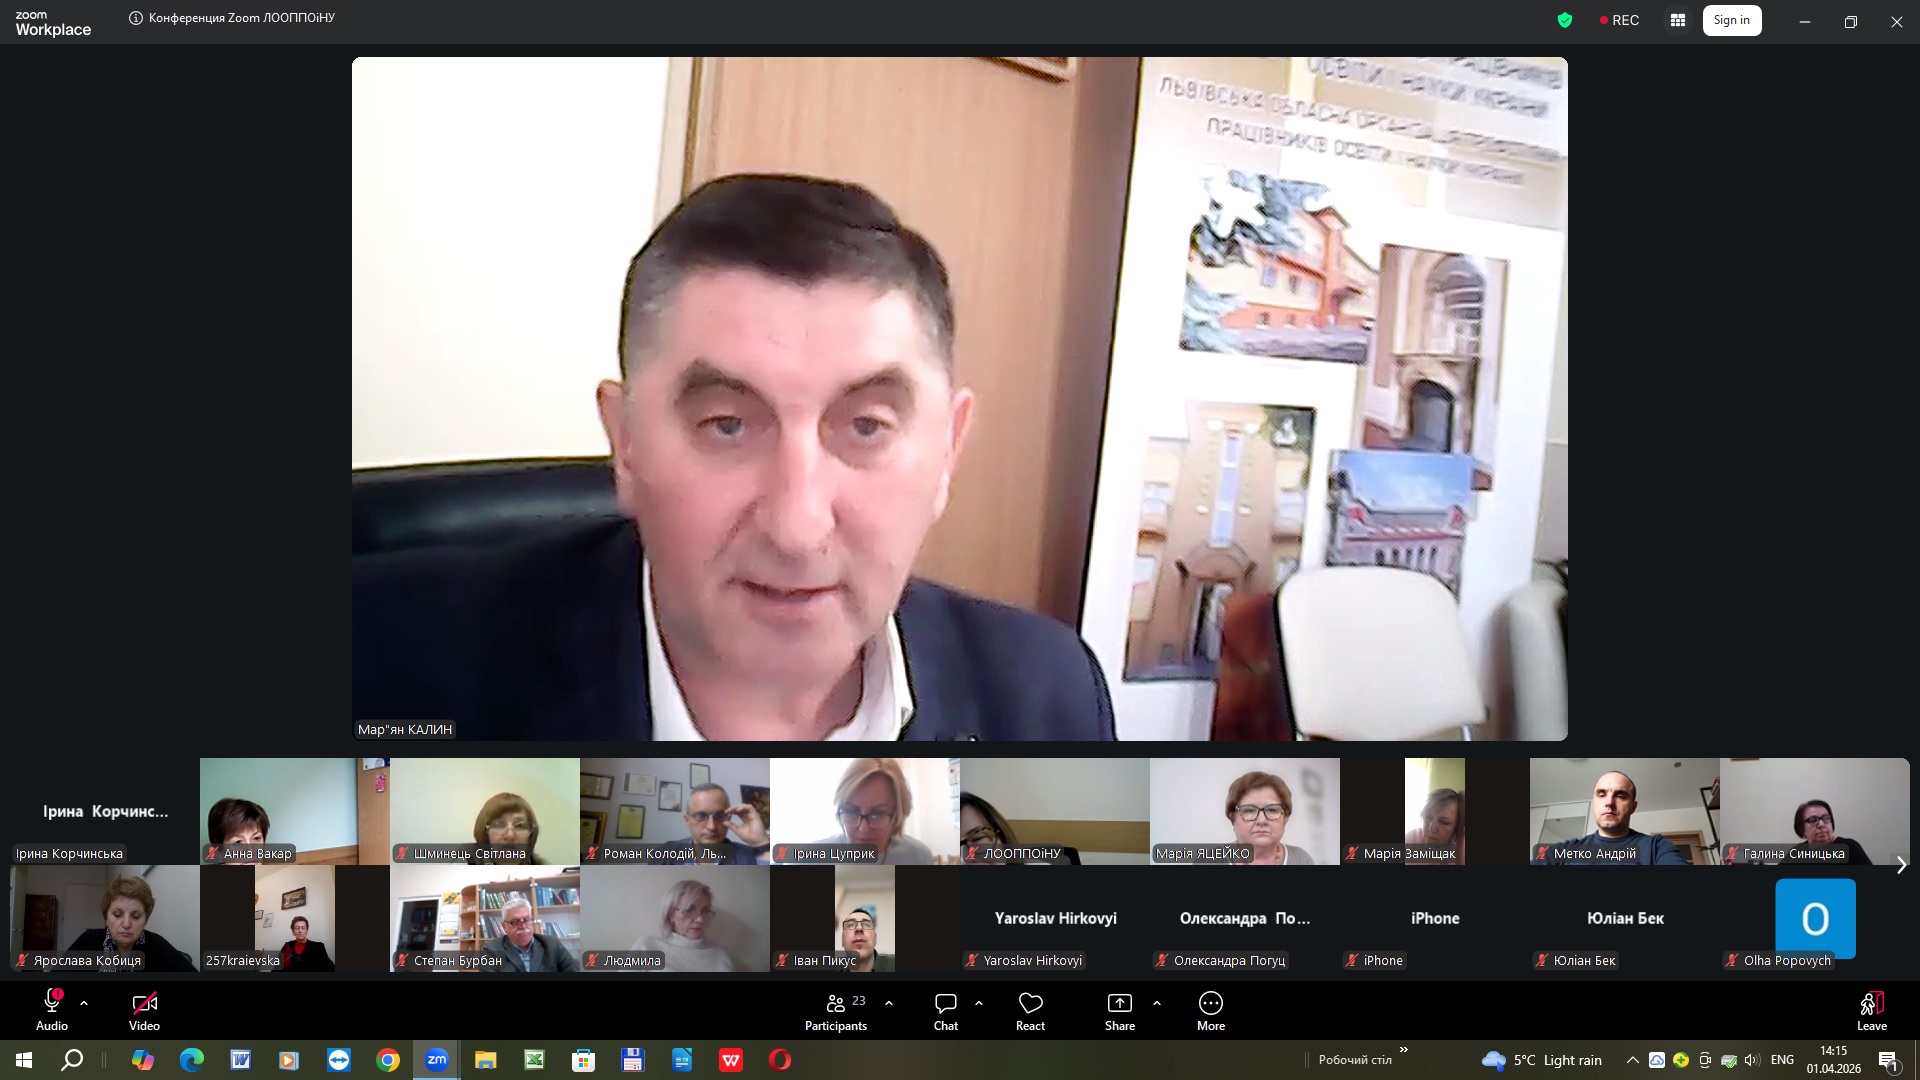Click the meeting info icon beside title
The height and width of the screenshot is (1080, 1920).
[x=136, y=18]
